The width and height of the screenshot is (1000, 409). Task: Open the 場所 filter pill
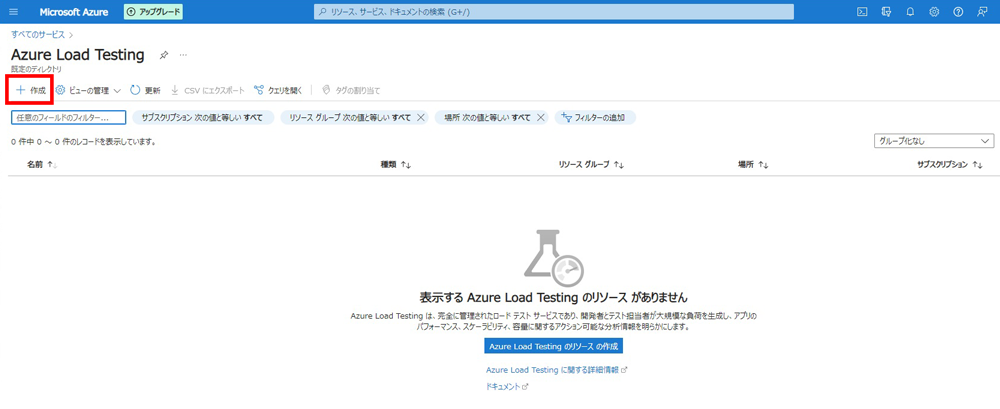tap(487, 117)
